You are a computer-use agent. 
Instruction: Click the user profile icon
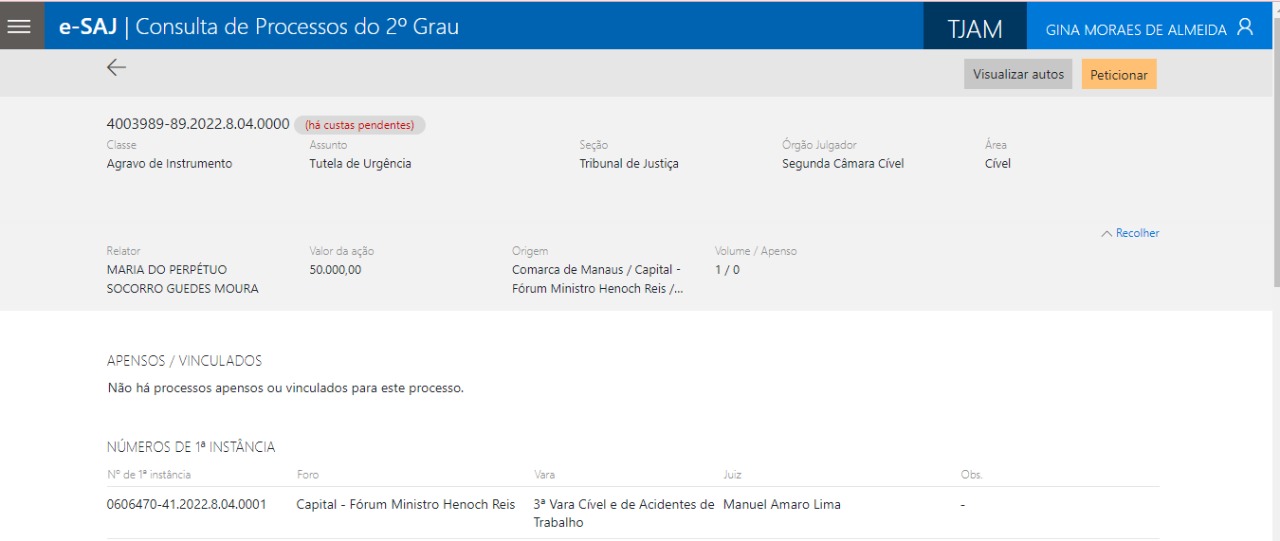(1245, 28)
